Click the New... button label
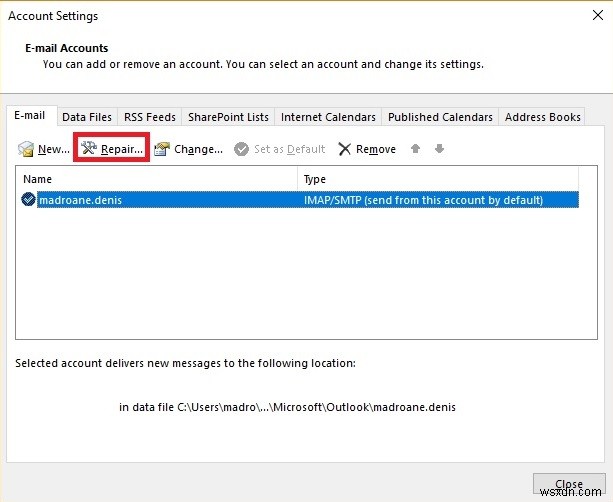 pyautogui.click(x=54, y=149)
